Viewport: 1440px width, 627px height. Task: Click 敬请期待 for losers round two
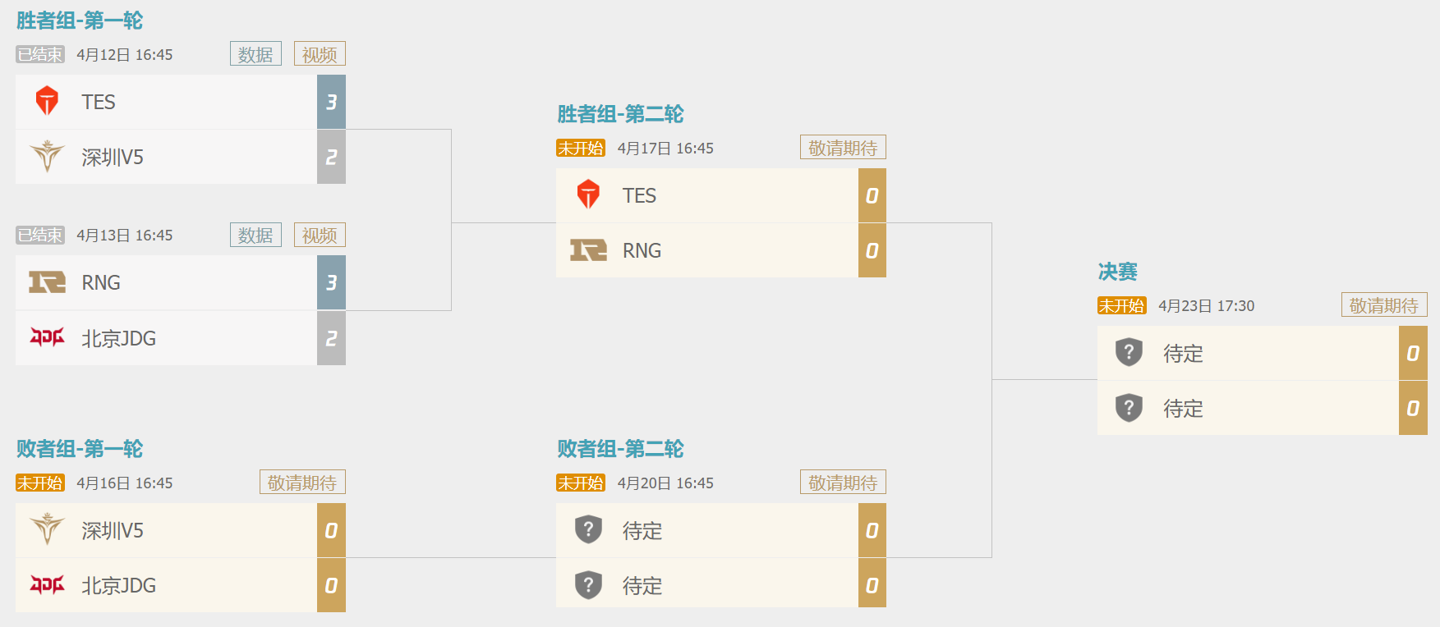[x=843, y=482]
